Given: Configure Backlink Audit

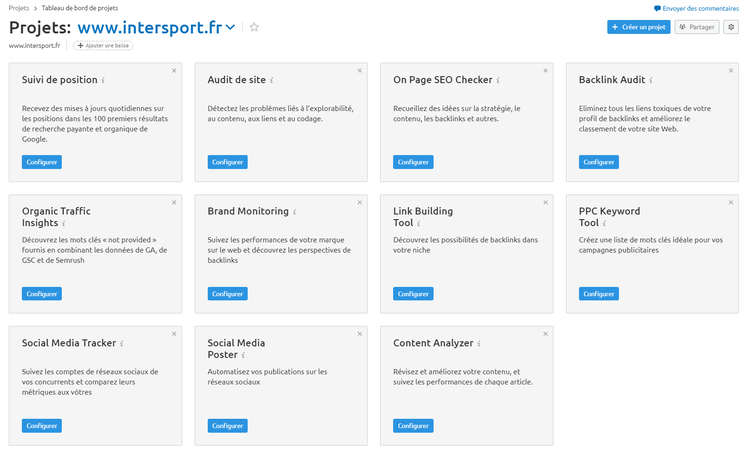Looking at the screenshot, I should point(599,162).
